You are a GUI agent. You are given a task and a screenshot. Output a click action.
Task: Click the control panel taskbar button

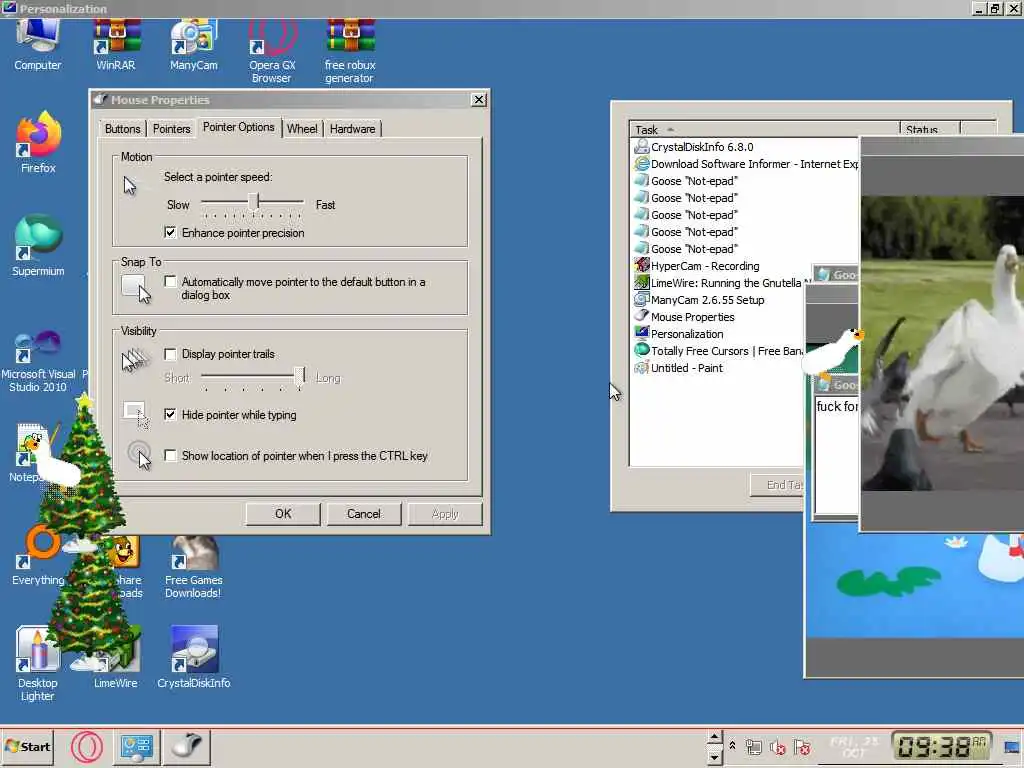[137, 747]
